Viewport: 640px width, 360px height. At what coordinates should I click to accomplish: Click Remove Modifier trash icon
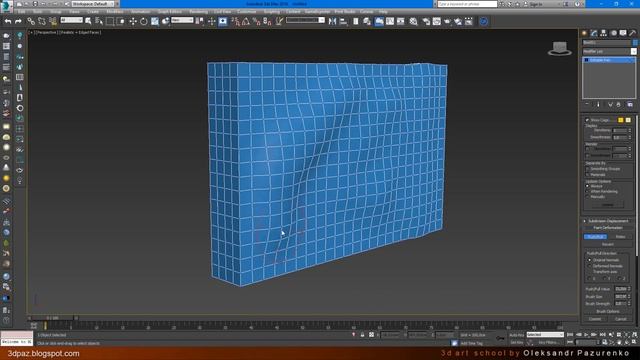[x=619, y=104]
